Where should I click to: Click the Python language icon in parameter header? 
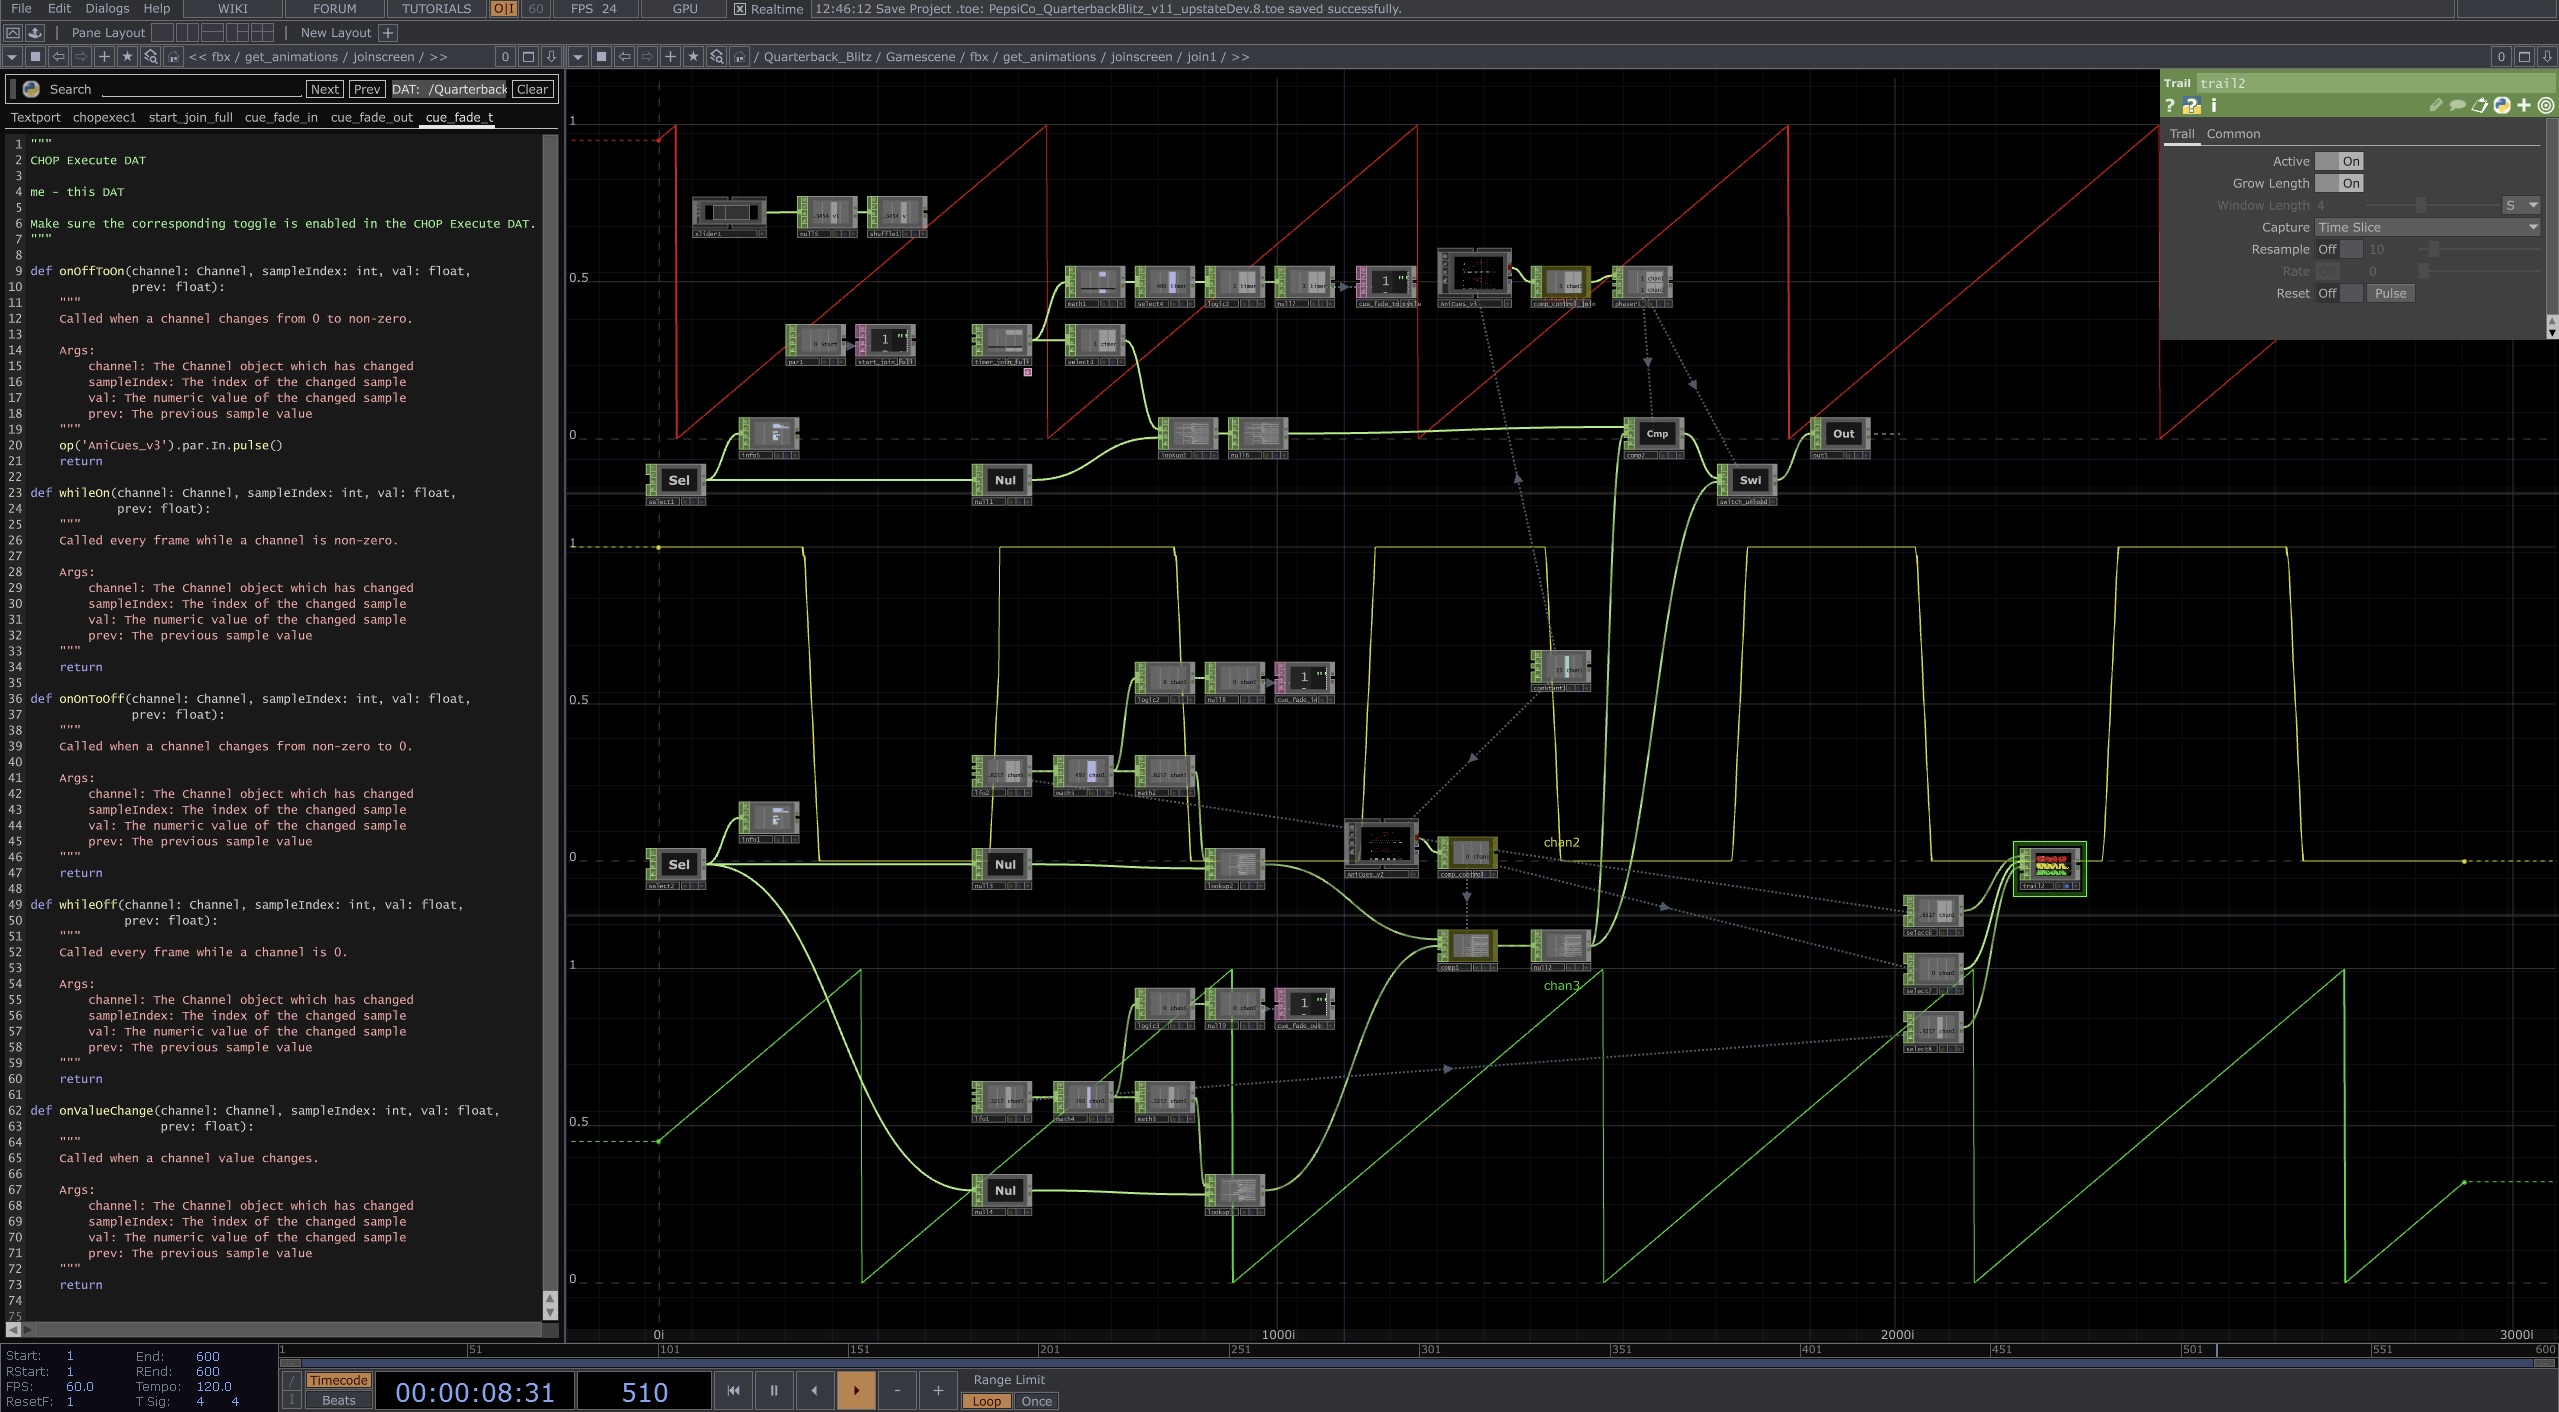coord(2502,105)
